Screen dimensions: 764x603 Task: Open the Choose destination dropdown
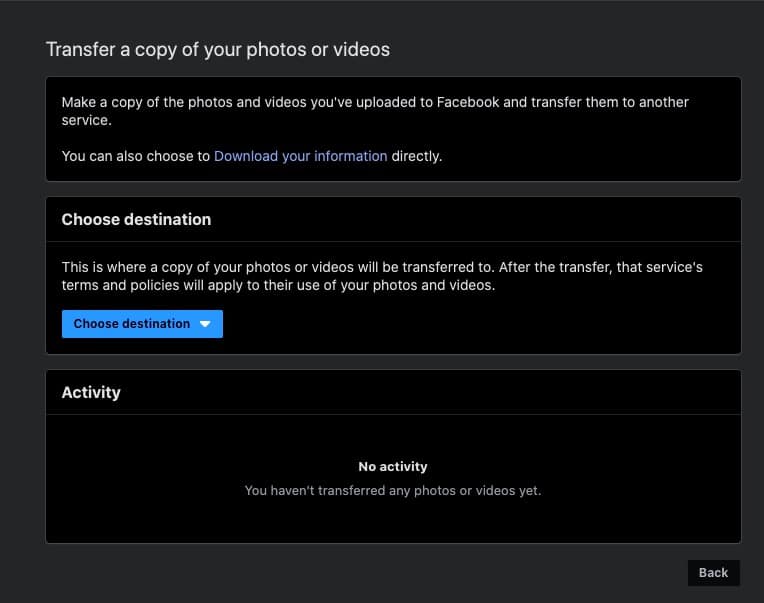[x=142, y=324]
